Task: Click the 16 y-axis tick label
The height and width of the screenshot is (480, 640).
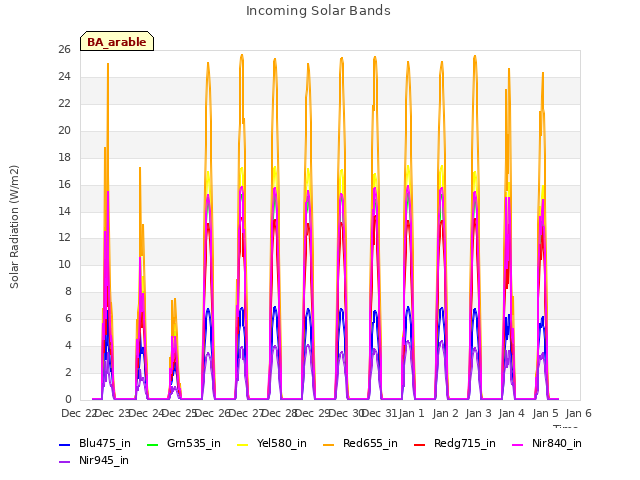Action: pyautogui.click(x=64, y=184)
